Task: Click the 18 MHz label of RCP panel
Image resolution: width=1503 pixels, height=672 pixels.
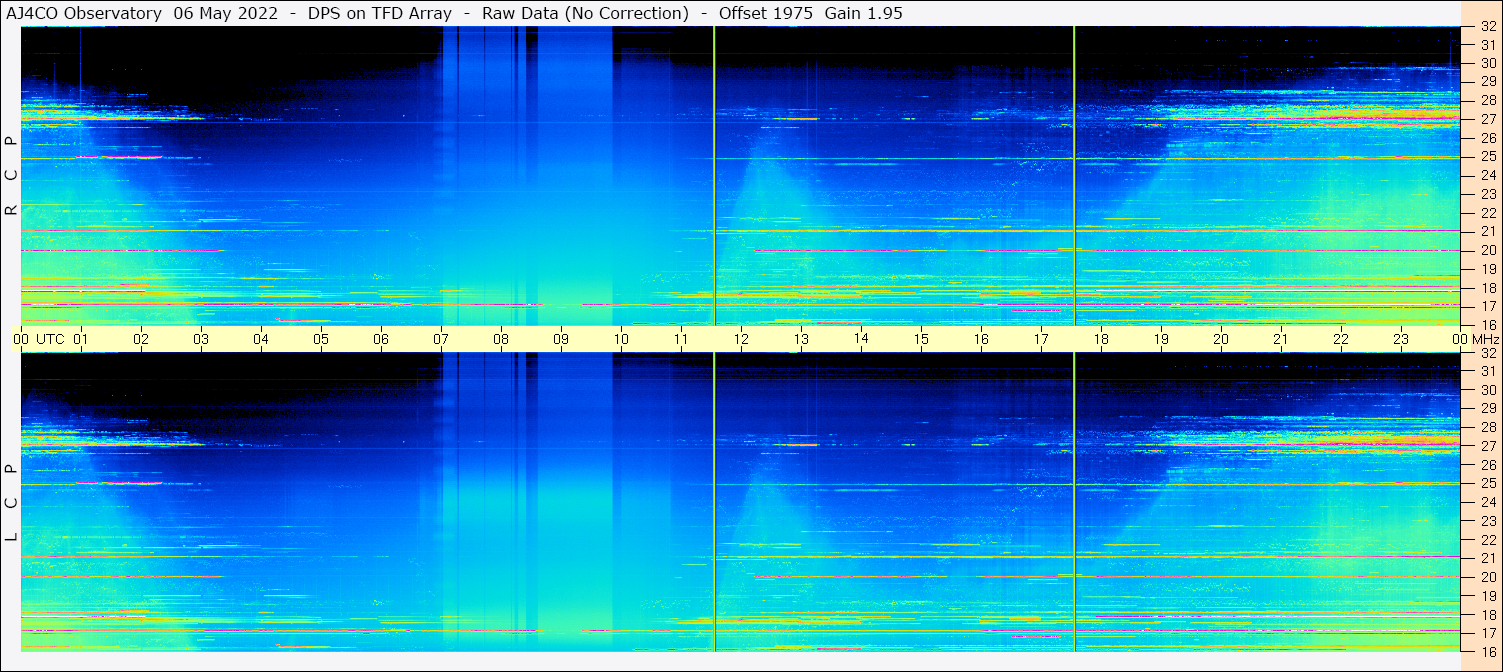Action: click(1488, 288)
